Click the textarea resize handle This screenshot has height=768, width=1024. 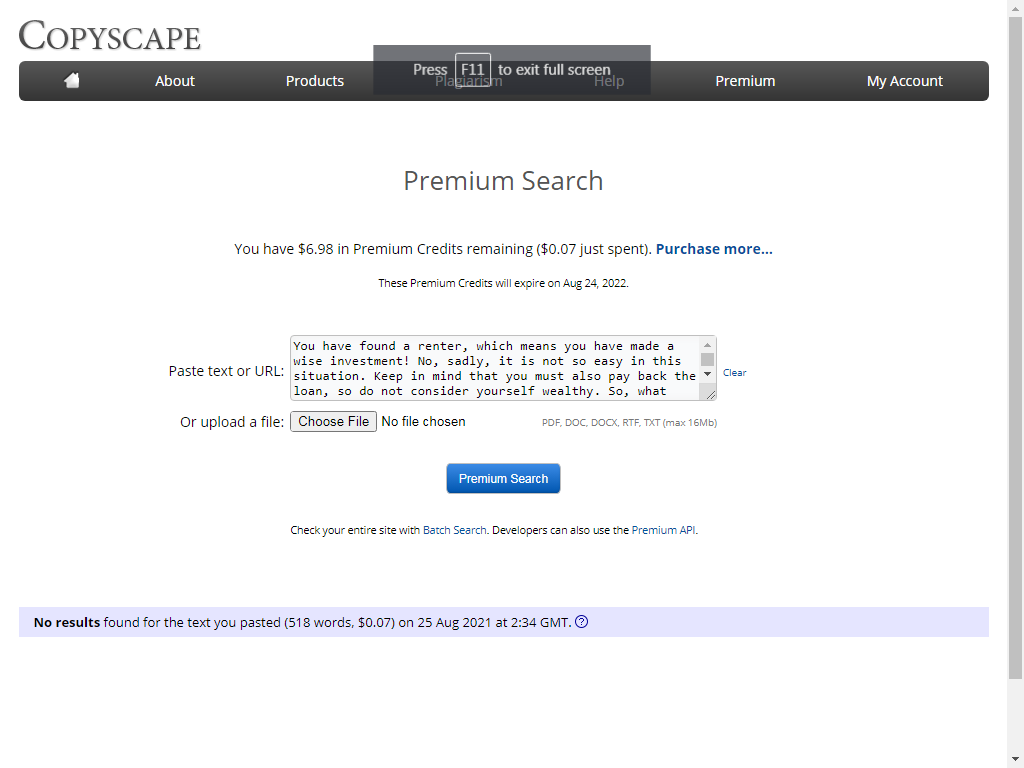(711, 394)
